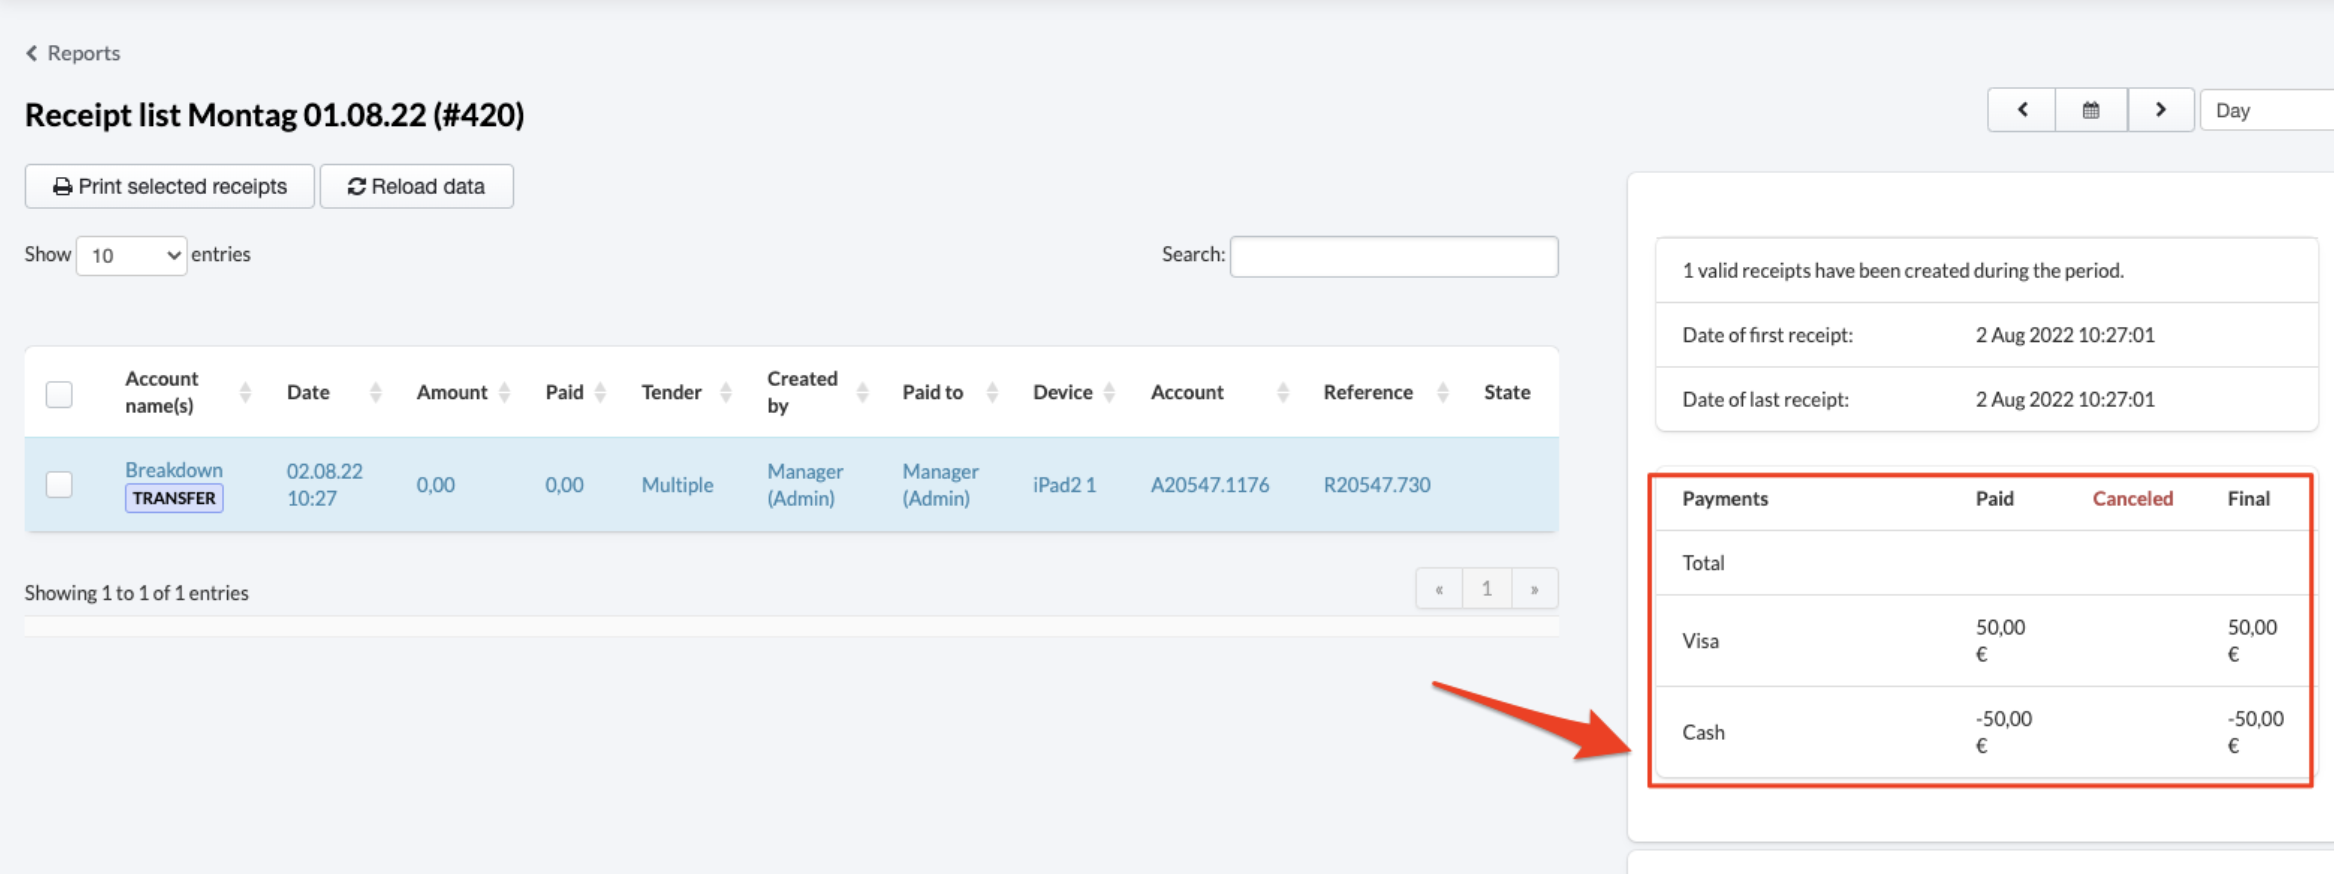Sort table by Reference column
Viewport: 2334px width, 874px height.
pos(1367,392)
